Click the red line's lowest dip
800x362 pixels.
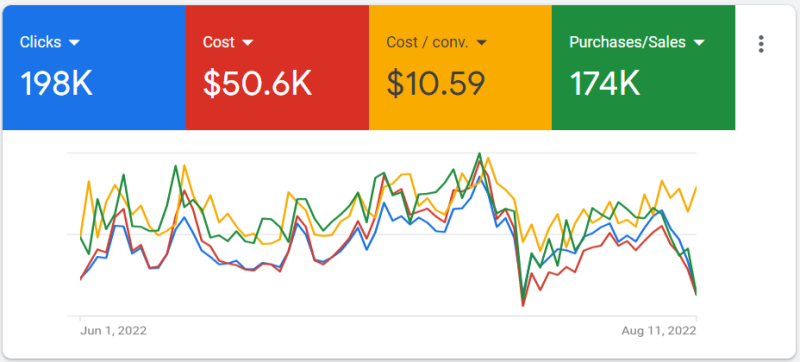523,305
